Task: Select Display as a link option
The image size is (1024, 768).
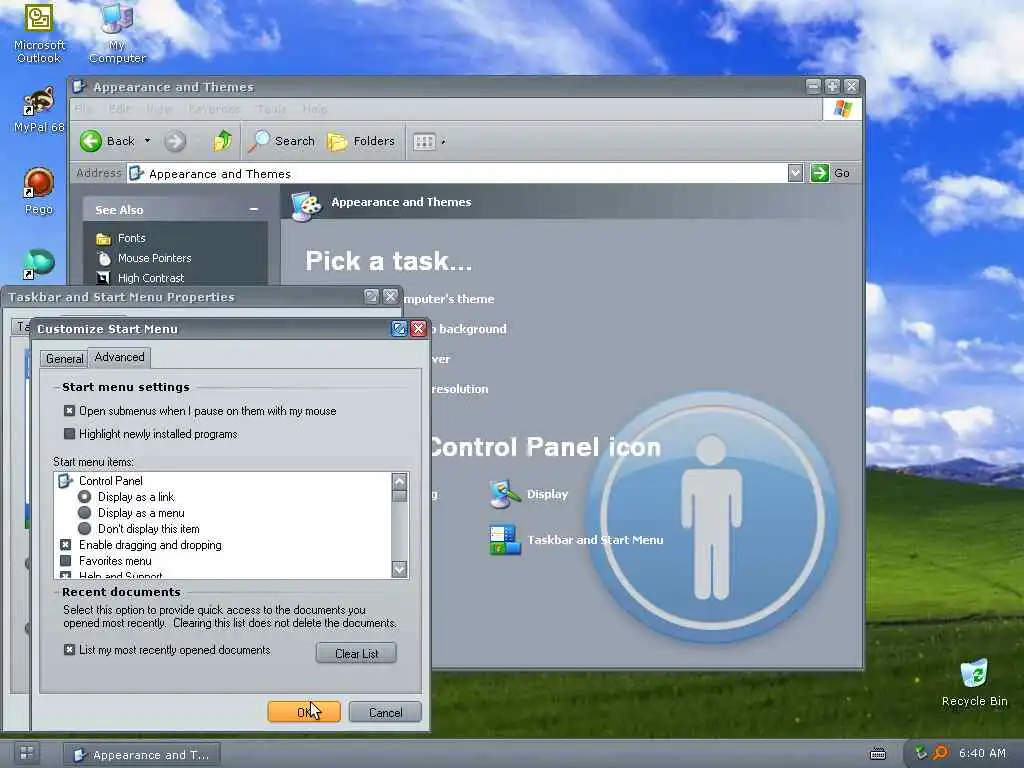Action: pos(84,497)
